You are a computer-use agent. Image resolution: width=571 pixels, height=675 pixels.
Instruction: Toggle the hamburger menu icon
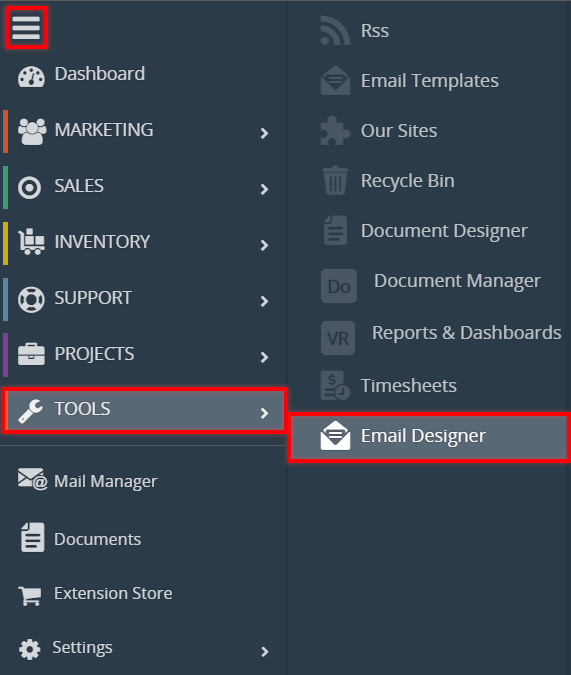[26, 28]
